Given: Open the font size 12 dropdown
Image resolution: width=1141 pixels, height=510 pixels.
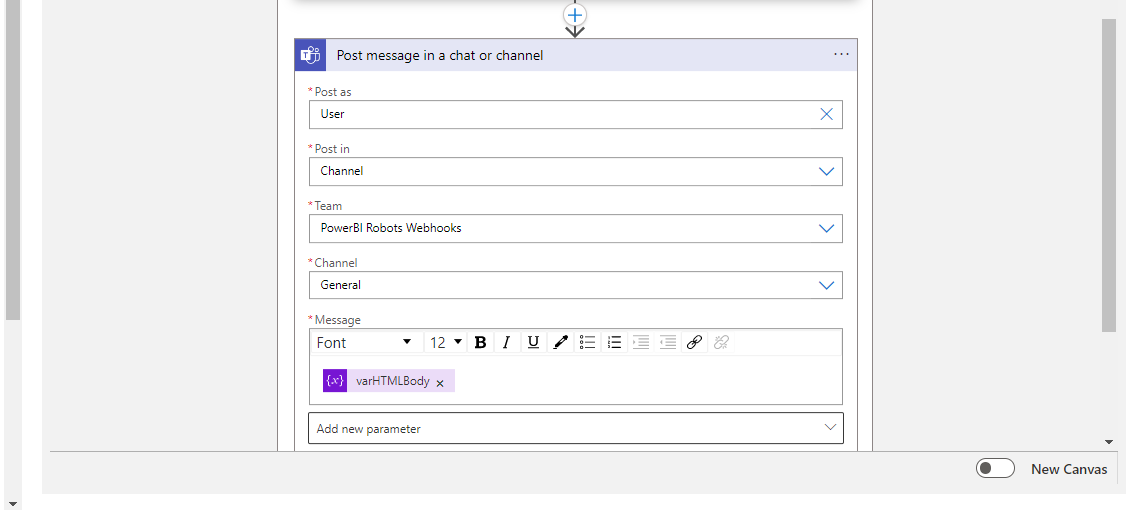Looking at the screenshot, I should [x=445, y=342].
